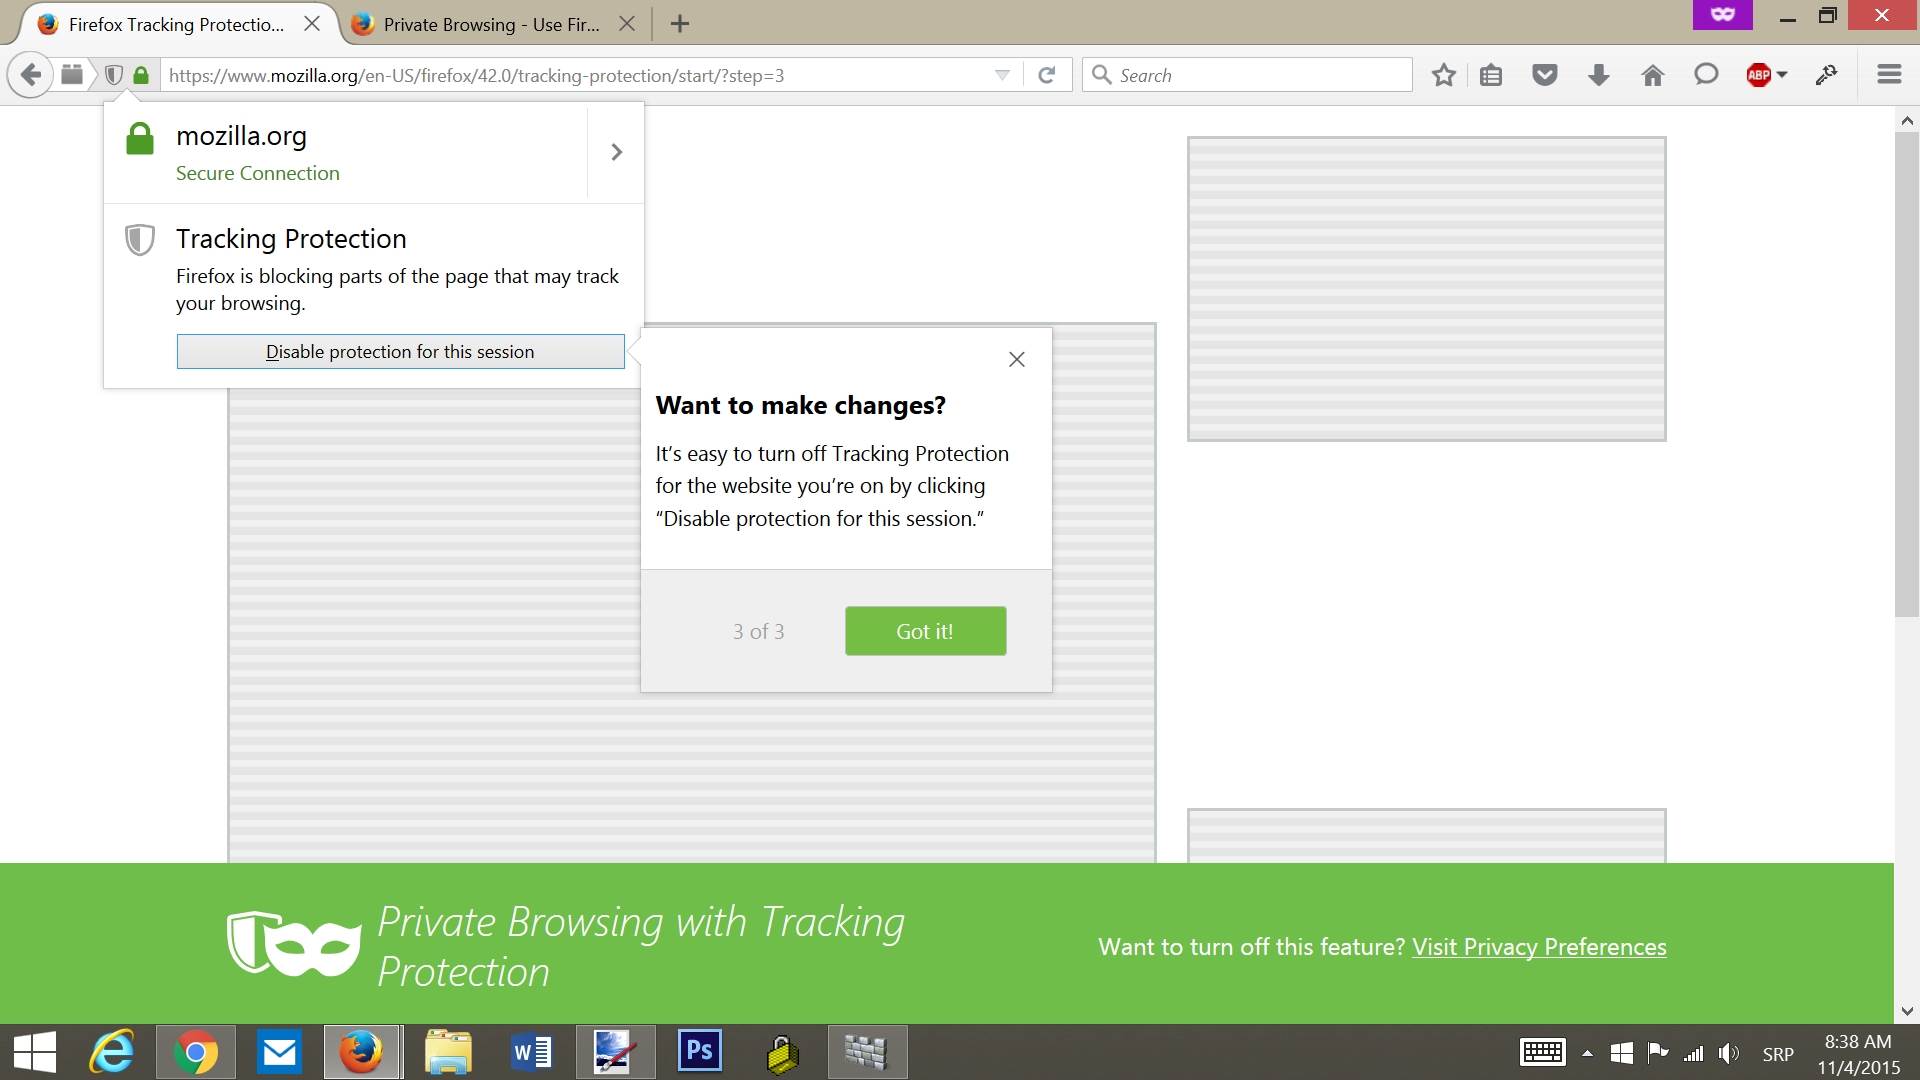Disable protection for this session
The height and width of the screenshot is (1080, 1920).
pos(399,351)
